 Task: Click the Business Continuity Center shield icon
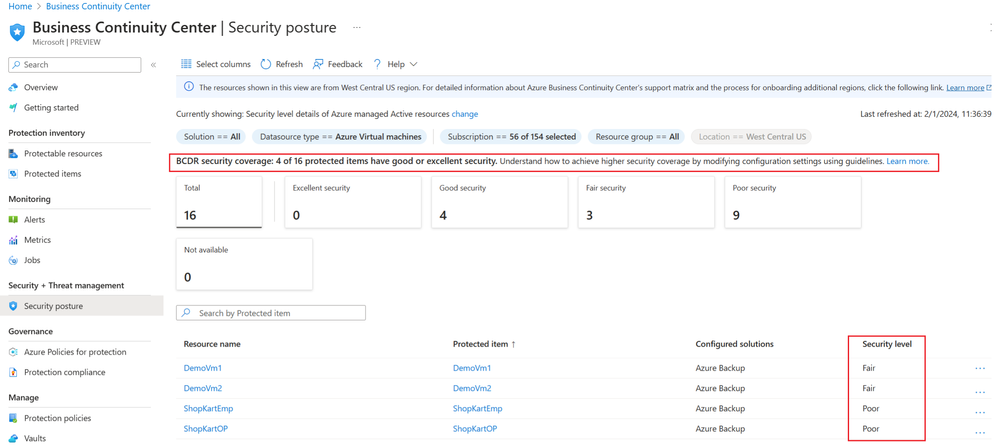pos(17,32)
